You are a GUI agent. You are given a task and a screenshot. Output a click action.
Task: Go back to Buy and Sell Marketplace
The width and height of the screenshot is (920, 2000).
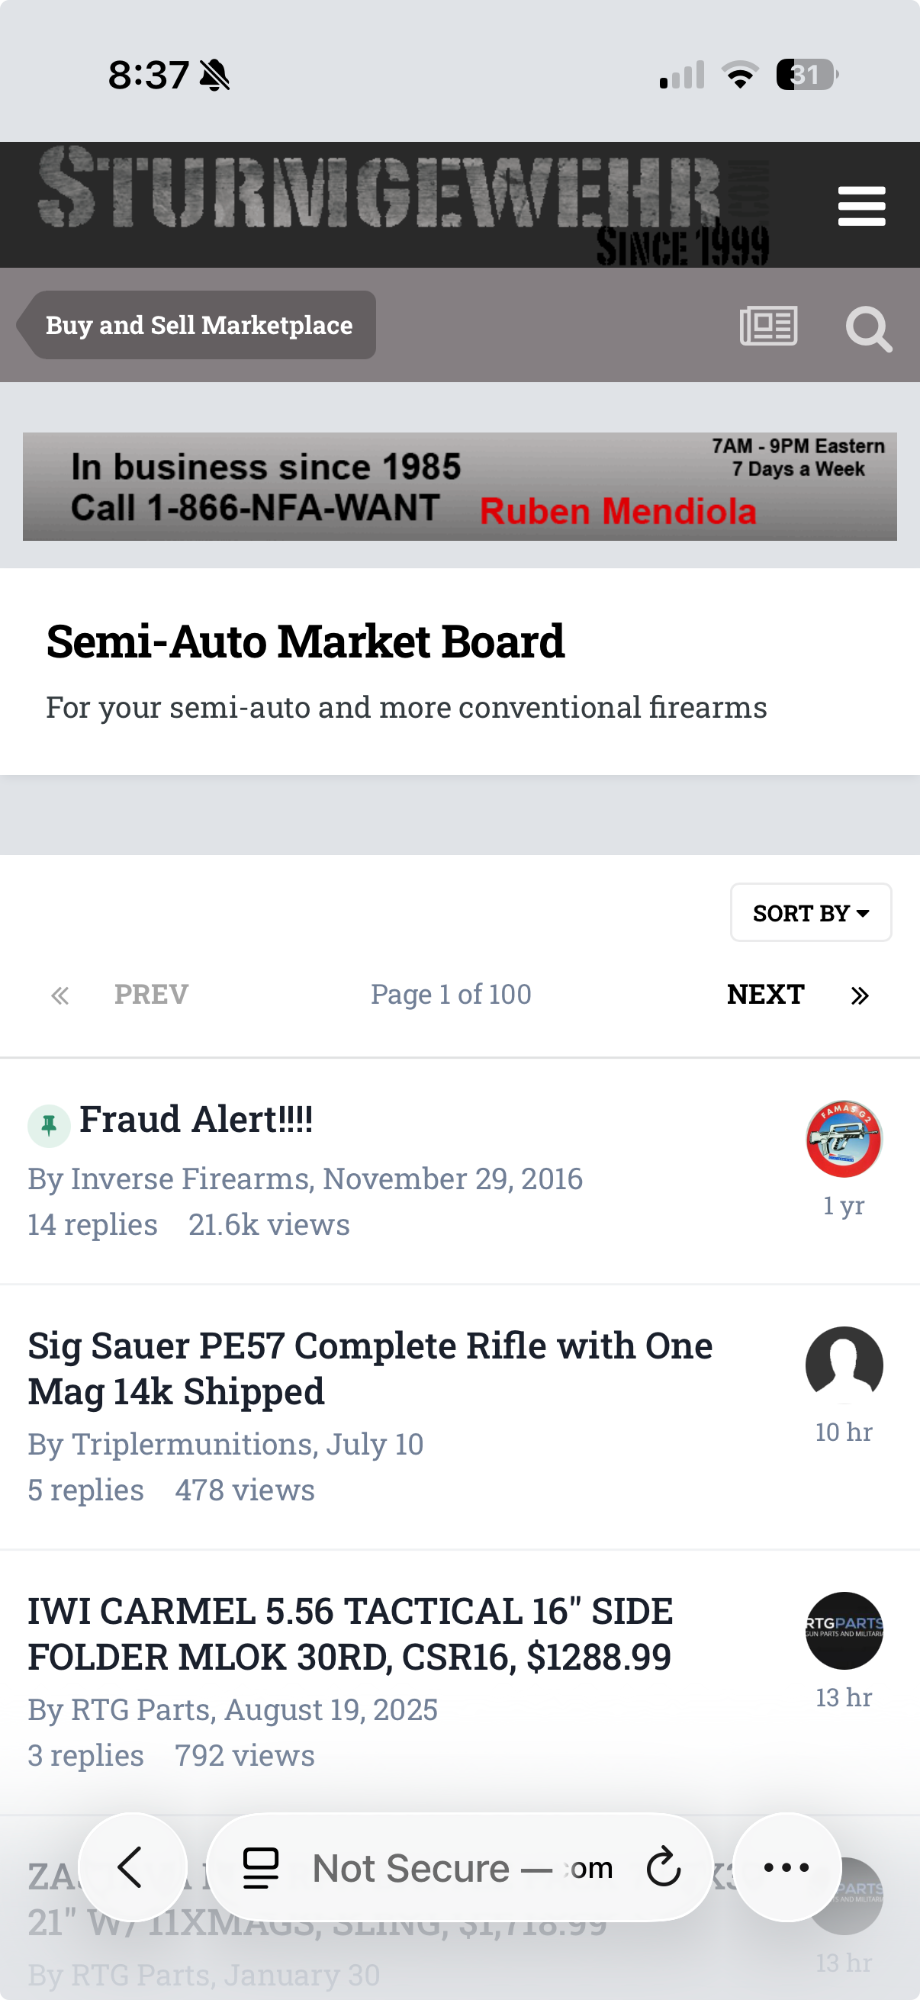(x=197, y=325)
